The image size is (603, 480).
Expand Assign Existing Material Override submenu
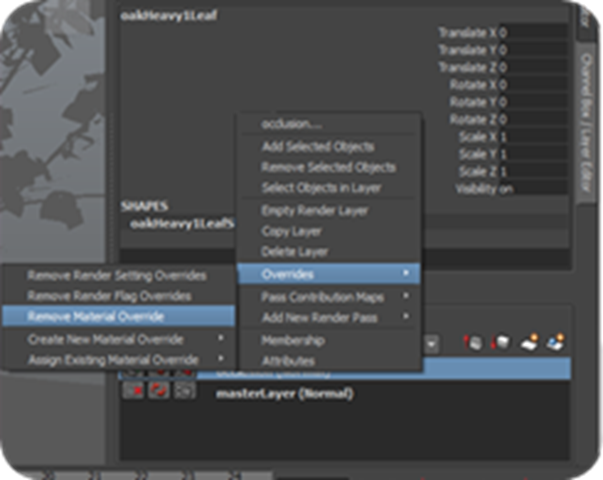(221, 359)
